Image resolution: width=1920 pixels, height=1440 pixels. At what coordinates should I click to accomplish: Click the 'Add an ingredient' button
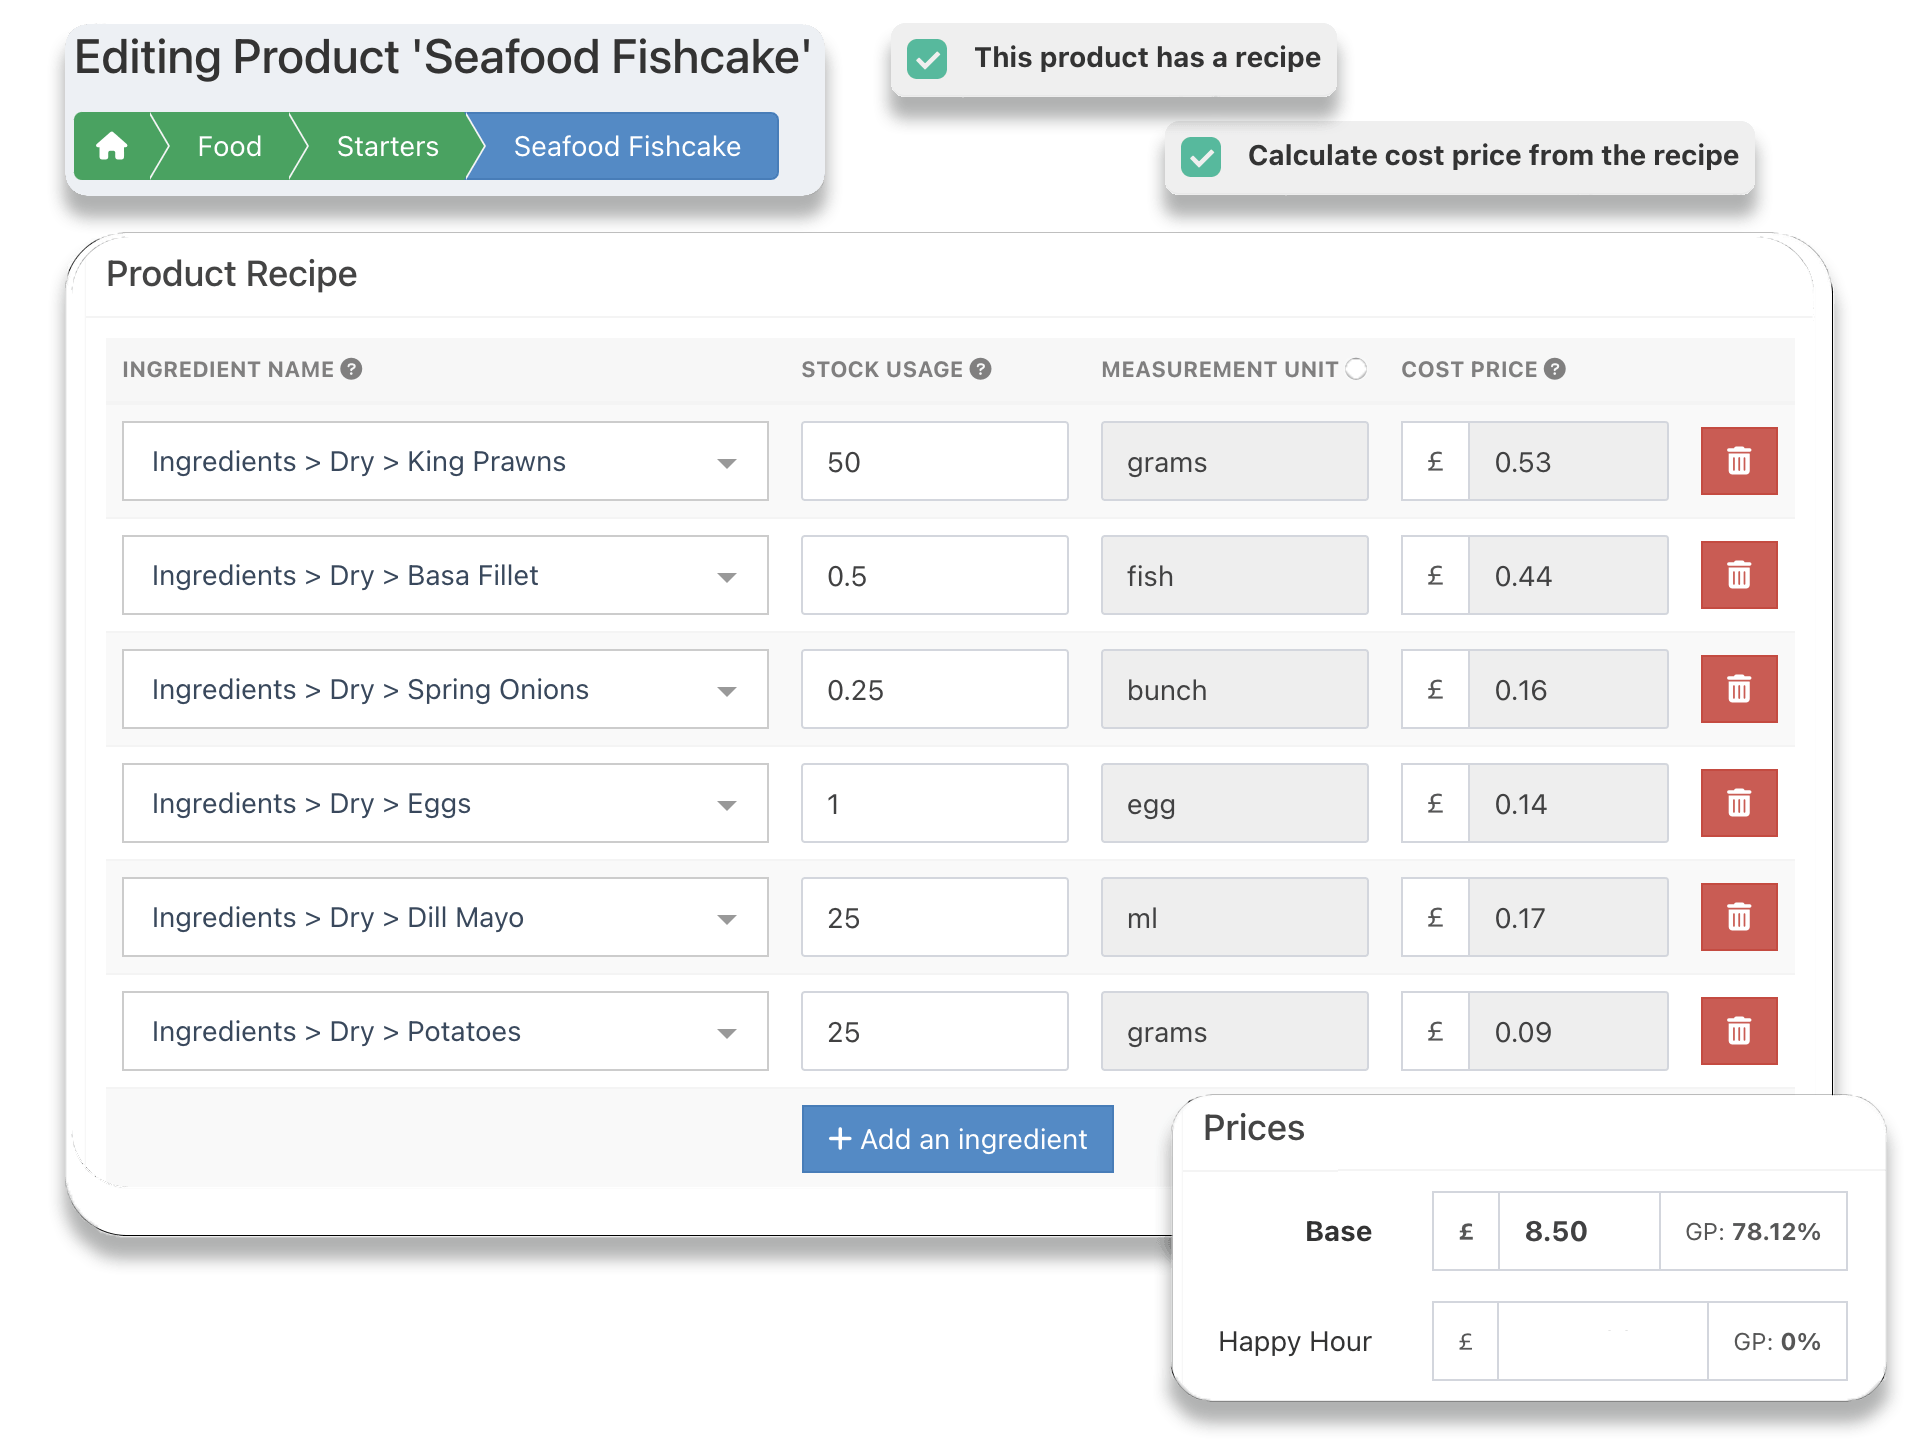(x=957, y=1139)
